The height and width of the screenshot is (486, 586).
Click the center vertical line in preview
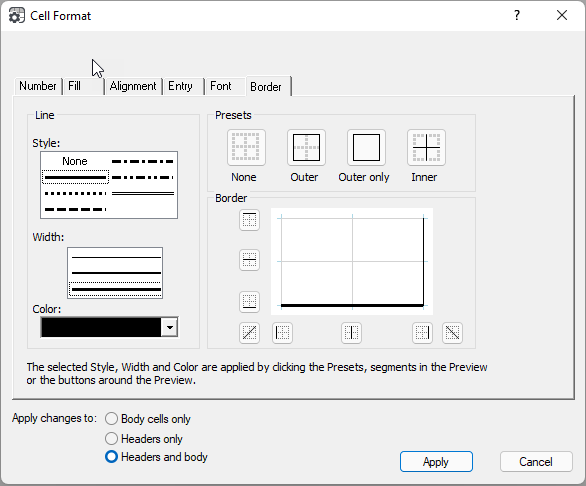pyautogui.click(x=352, y=262)
